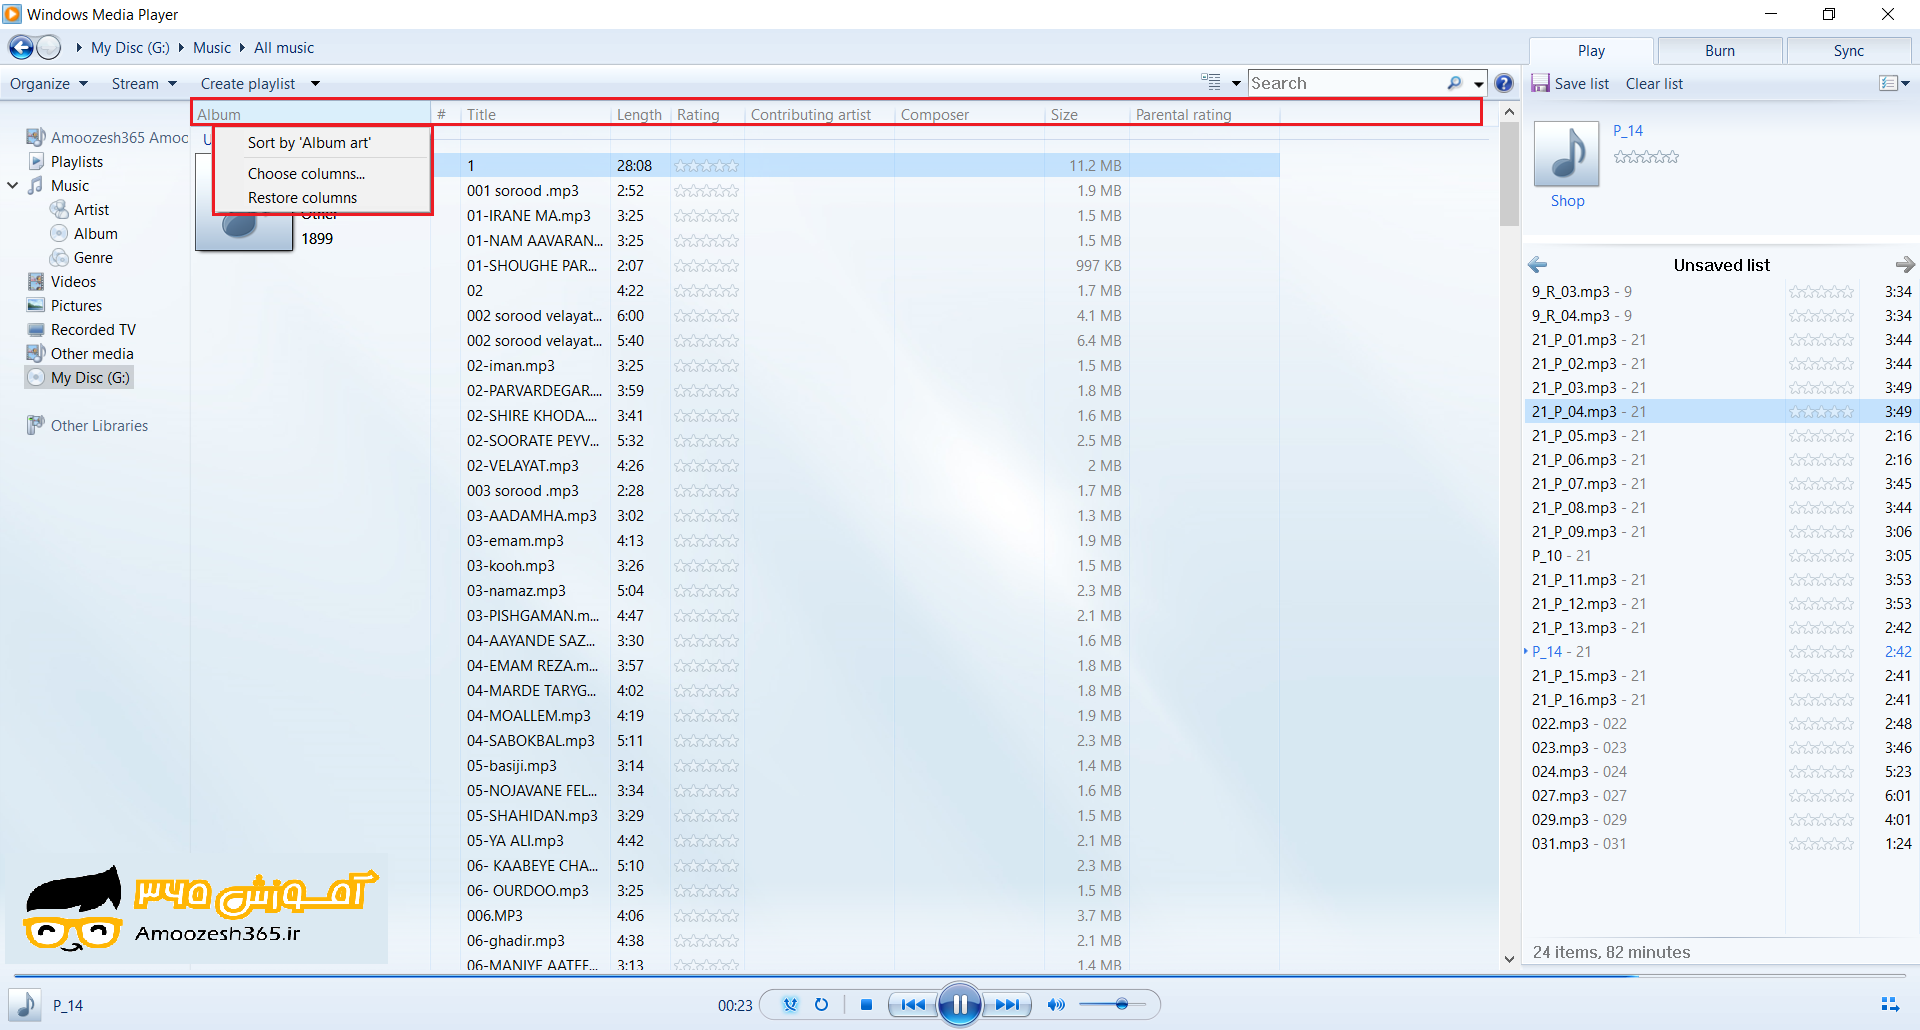Collapse the Music tree node
The height and width of the screenshot is (1030, 1920).
tap(13, 185)
